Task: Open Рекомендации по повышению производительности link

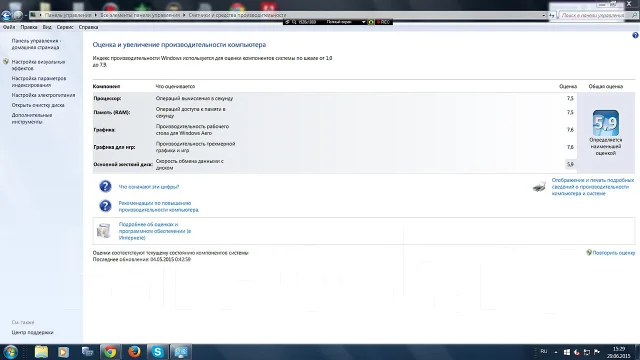Action: [158, 207]
